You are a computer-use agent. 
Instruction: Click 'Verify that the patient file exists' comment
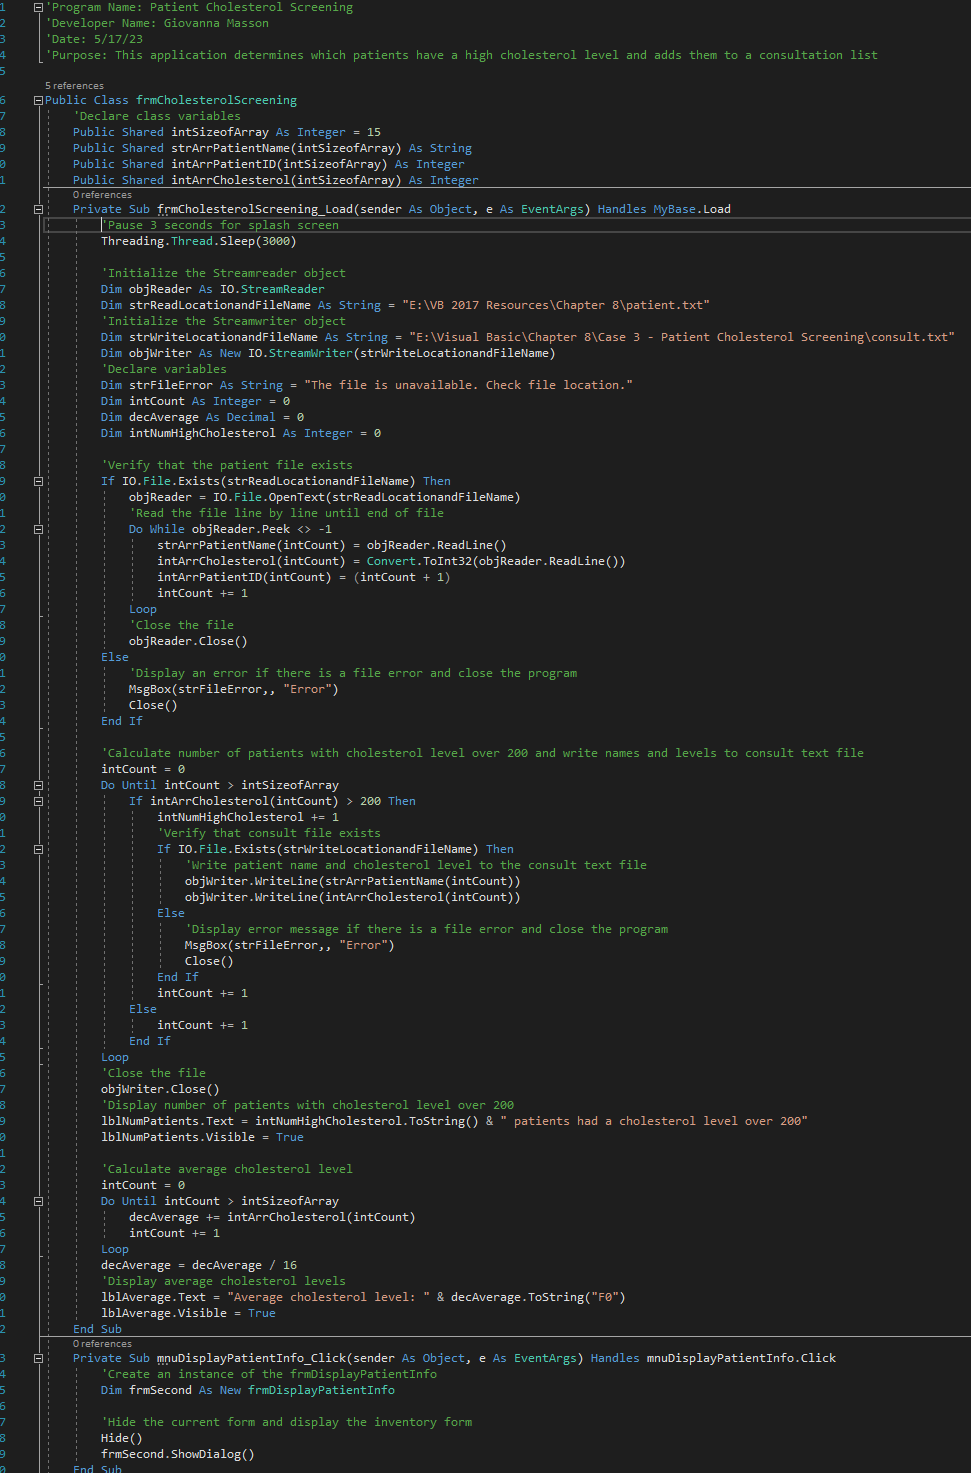click(x=227, y=465)
